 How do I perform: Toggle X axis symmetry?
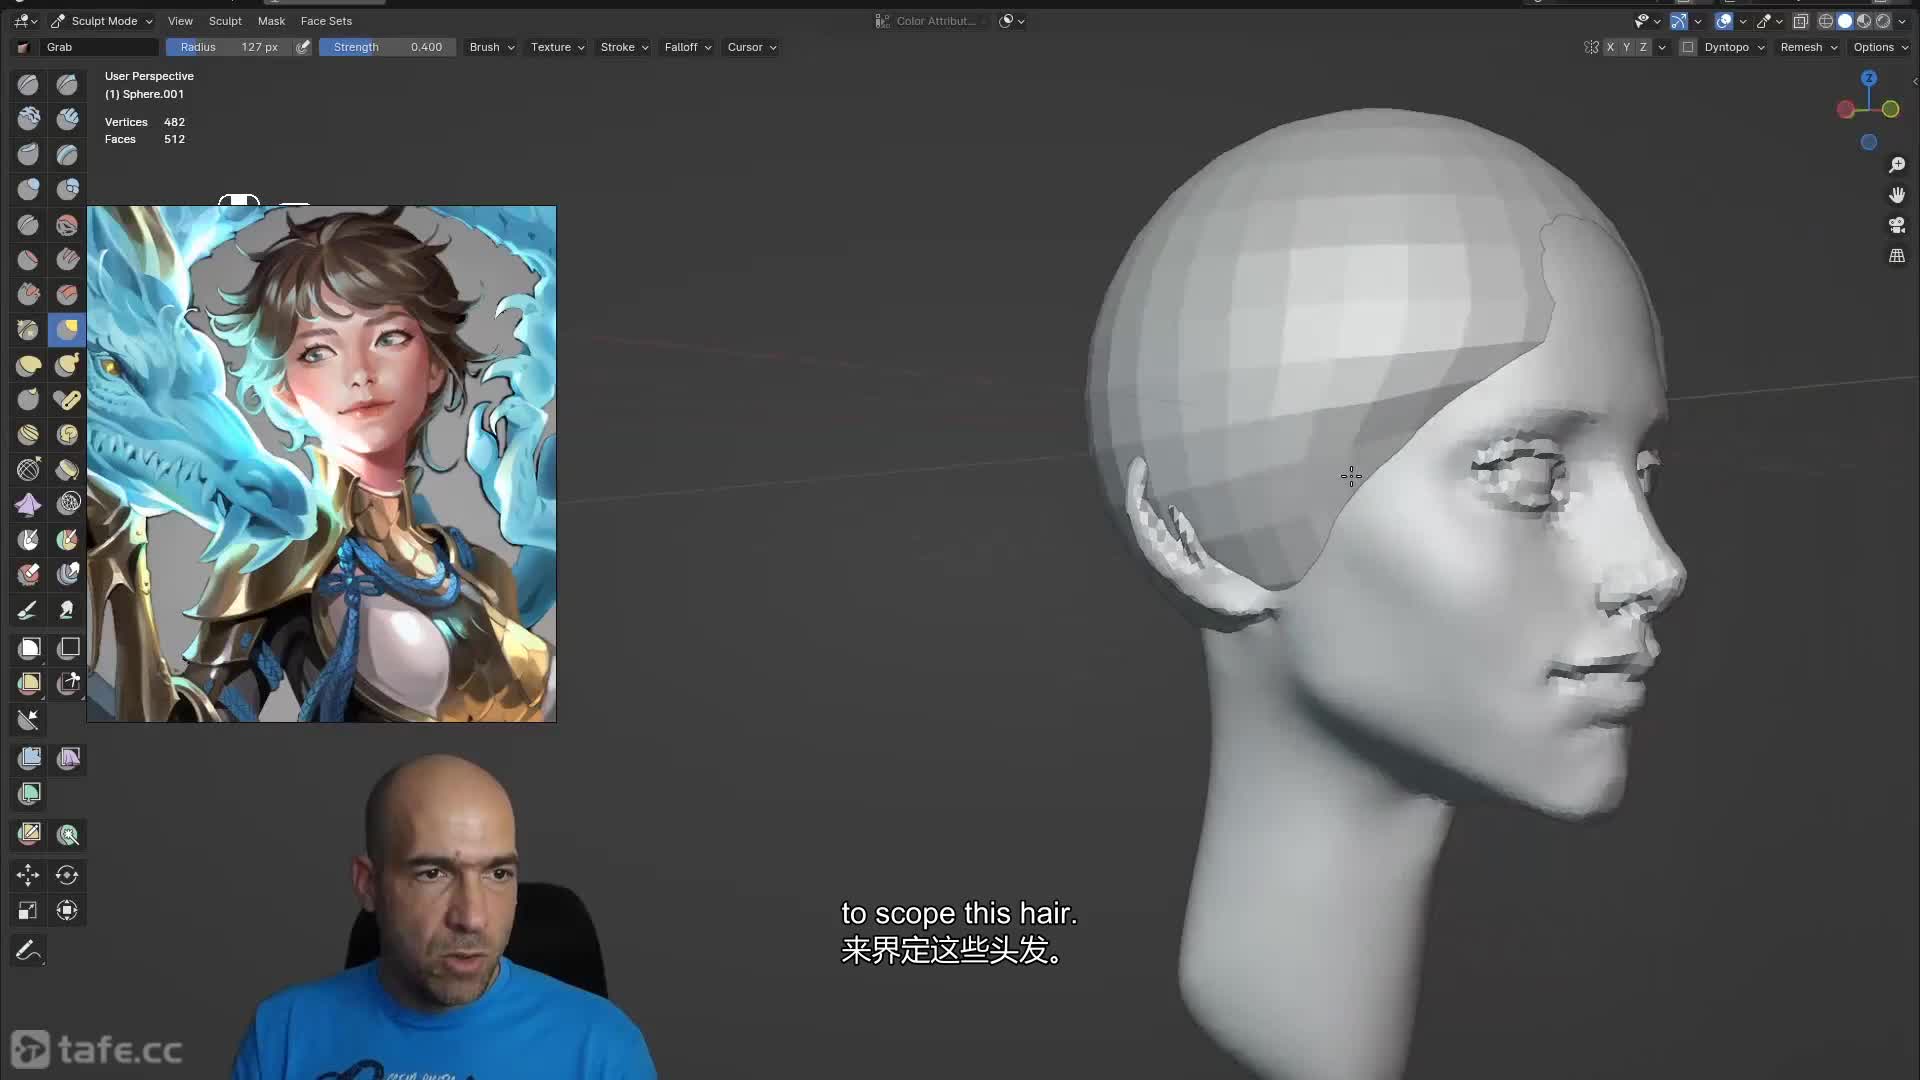click(1610, 47)
